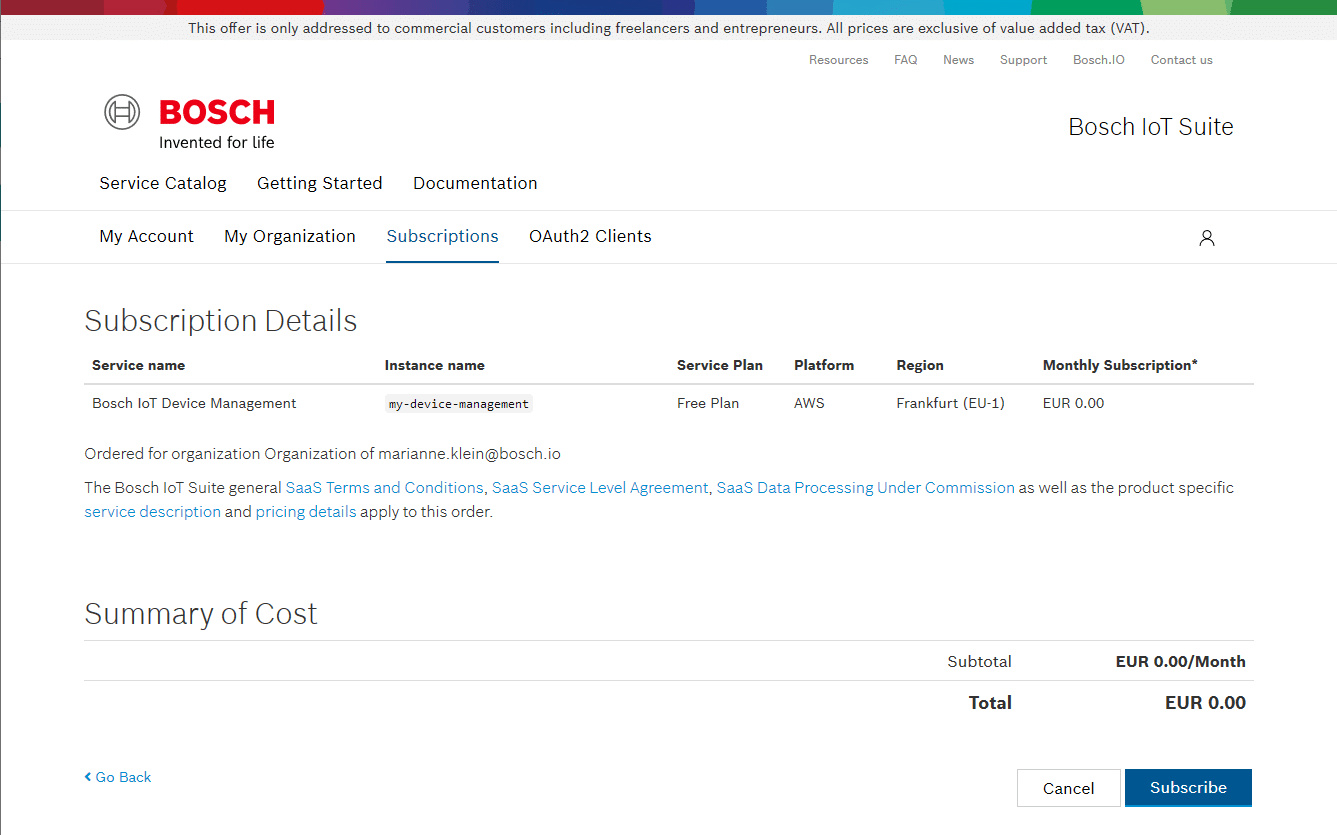This screenshot has width=1337, height=835.
Task: Click the Subtotal label
Action: pyautogui.click(x=979, y=661)
